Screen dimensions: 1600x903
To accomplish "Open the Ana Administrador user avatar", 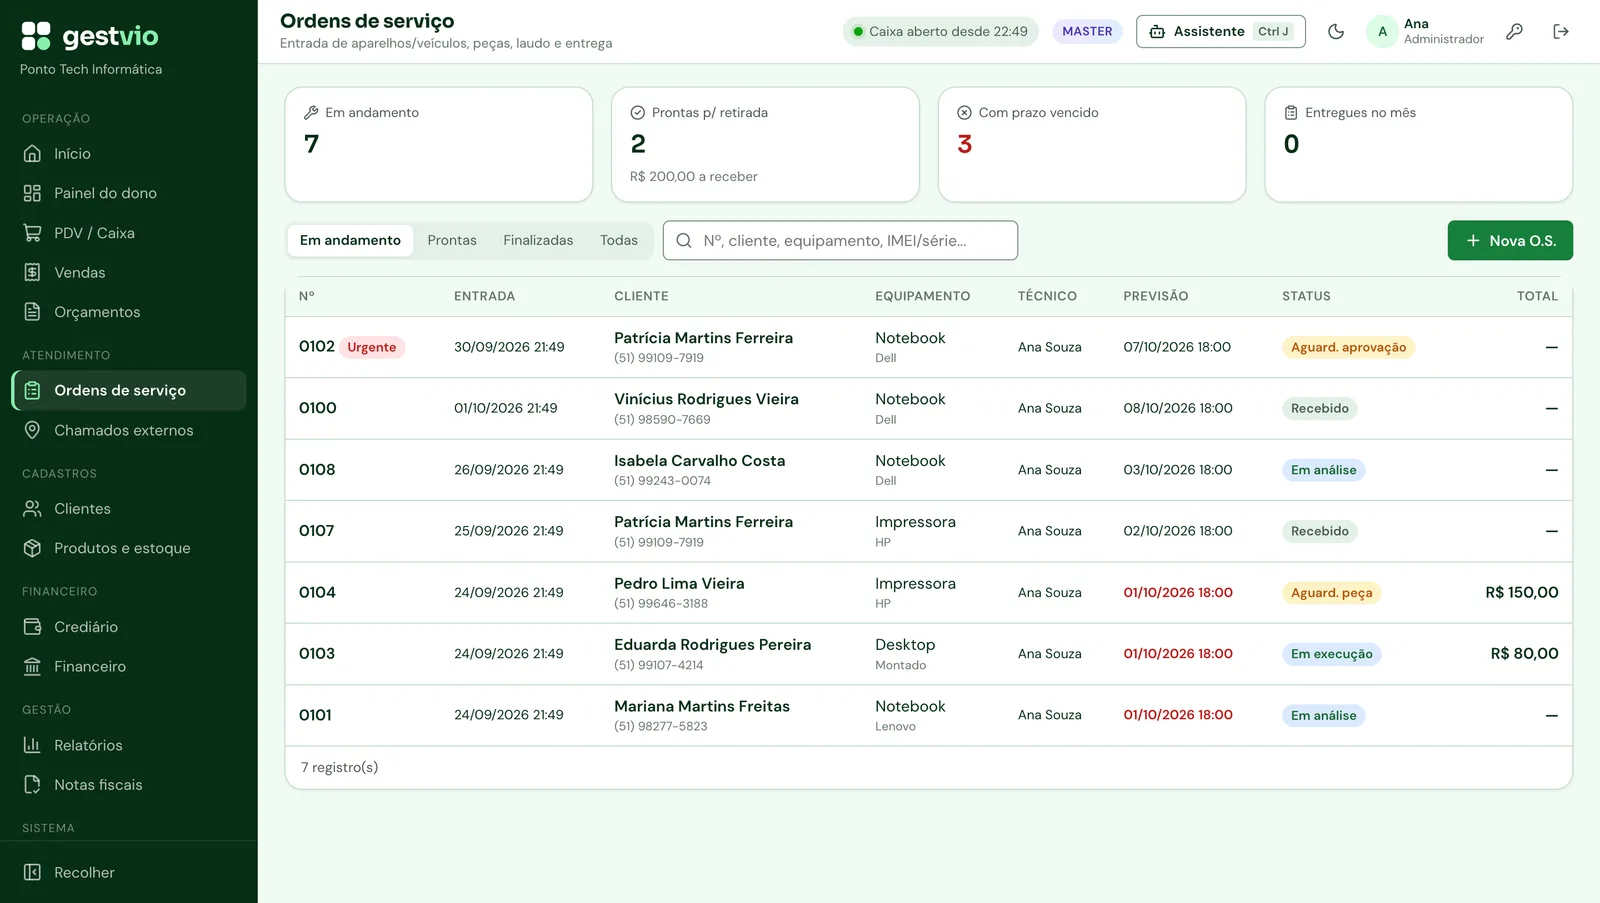I will 1382,31.
